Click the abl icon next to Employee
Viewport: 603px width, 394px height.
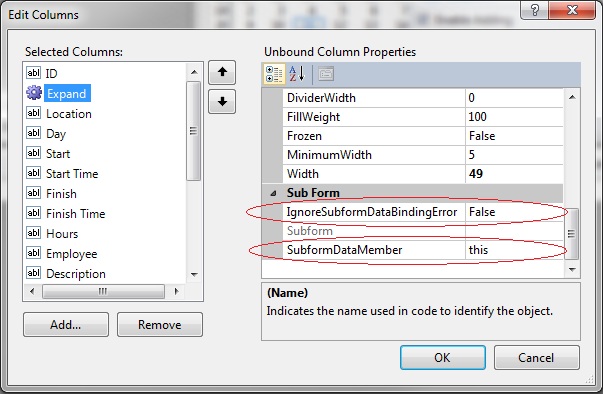[33, 253]
